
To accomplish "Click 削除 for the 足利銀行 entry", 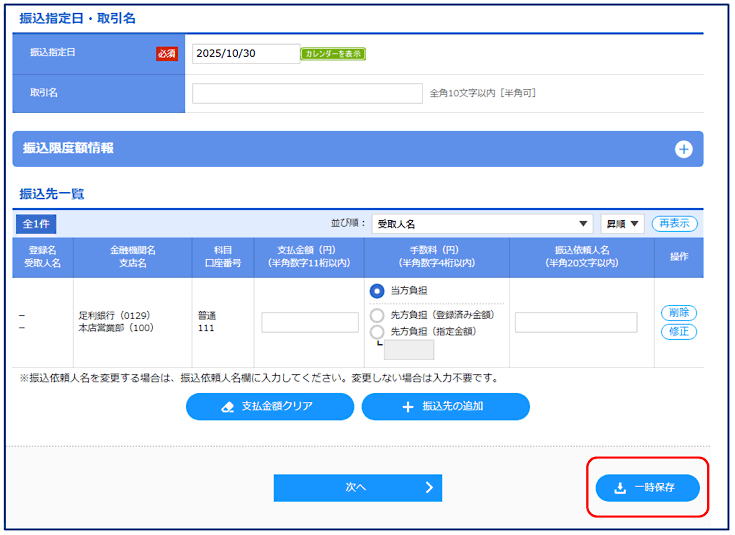I will tap(679, 313).
